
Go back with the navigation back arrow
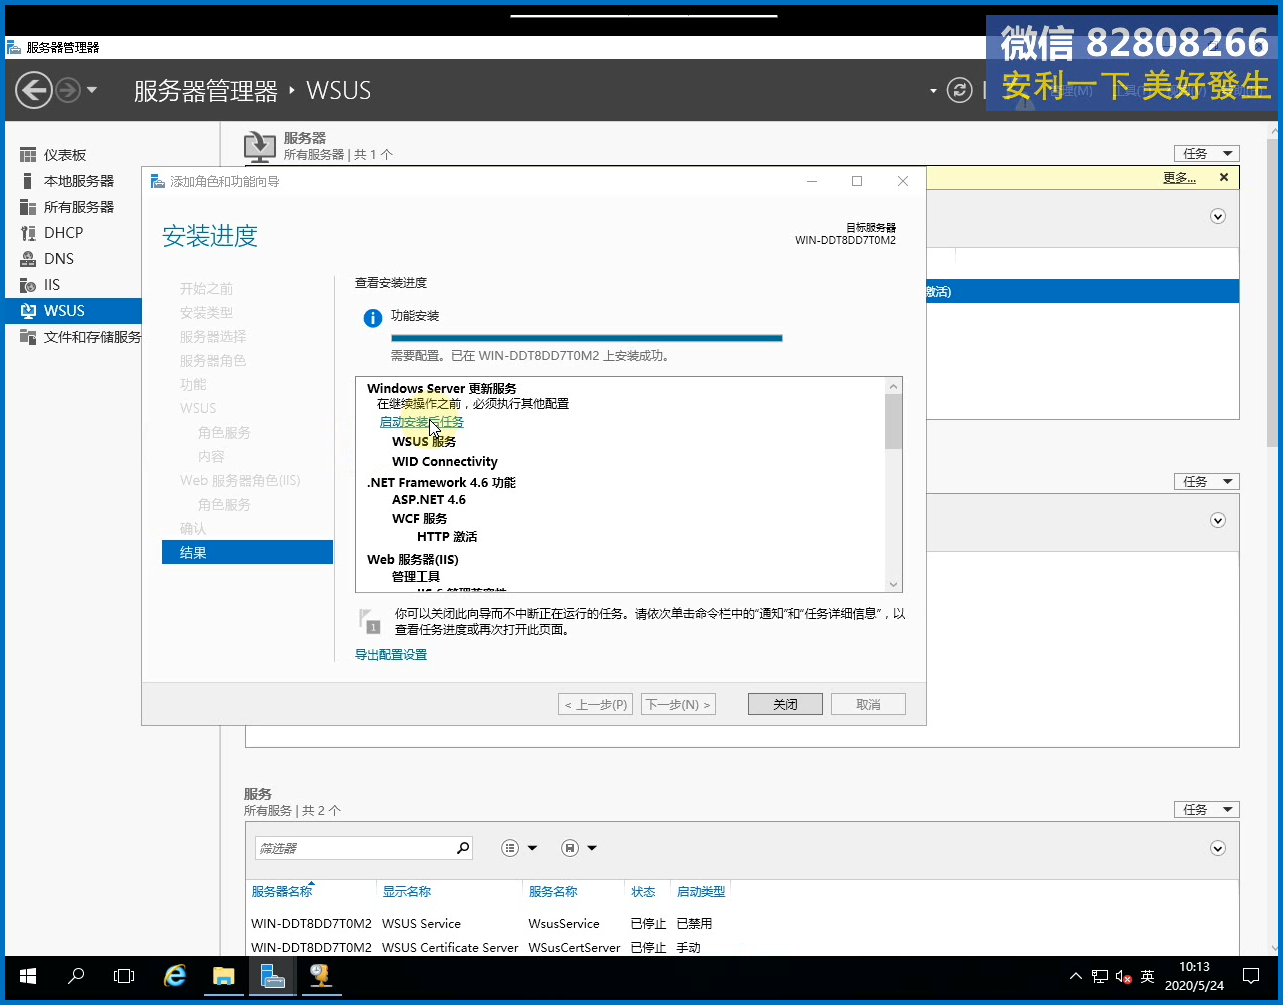34,91
